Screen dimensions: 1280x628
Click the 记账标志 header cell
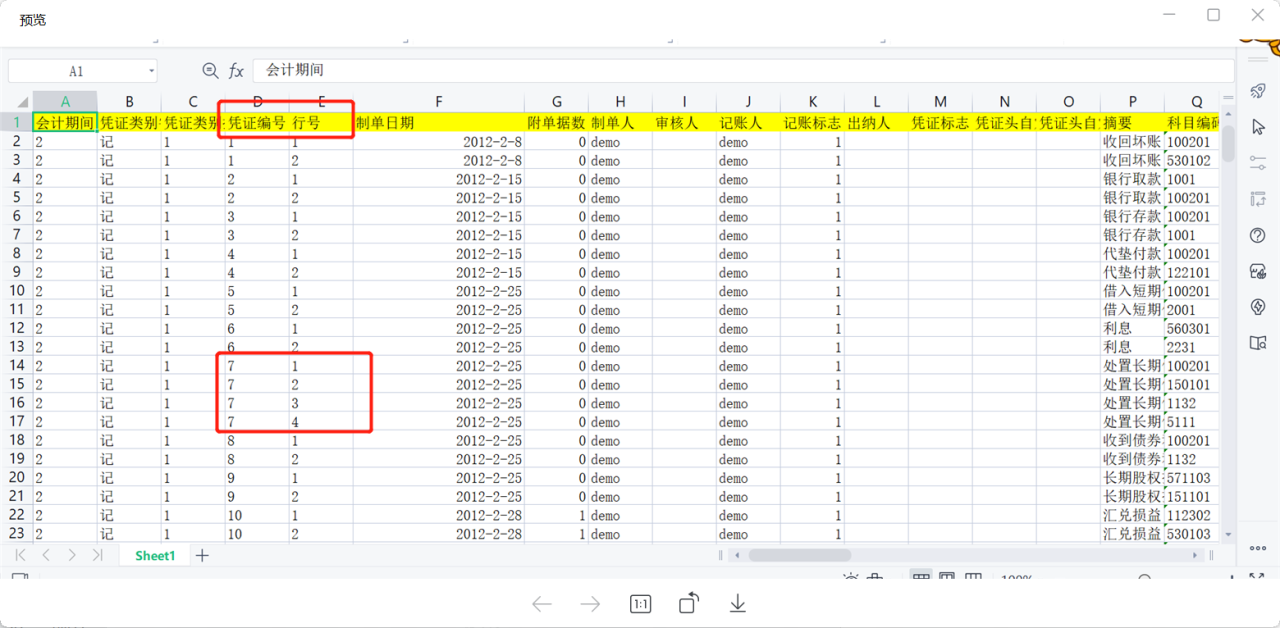pyautogui.click(x=812, y=123)
